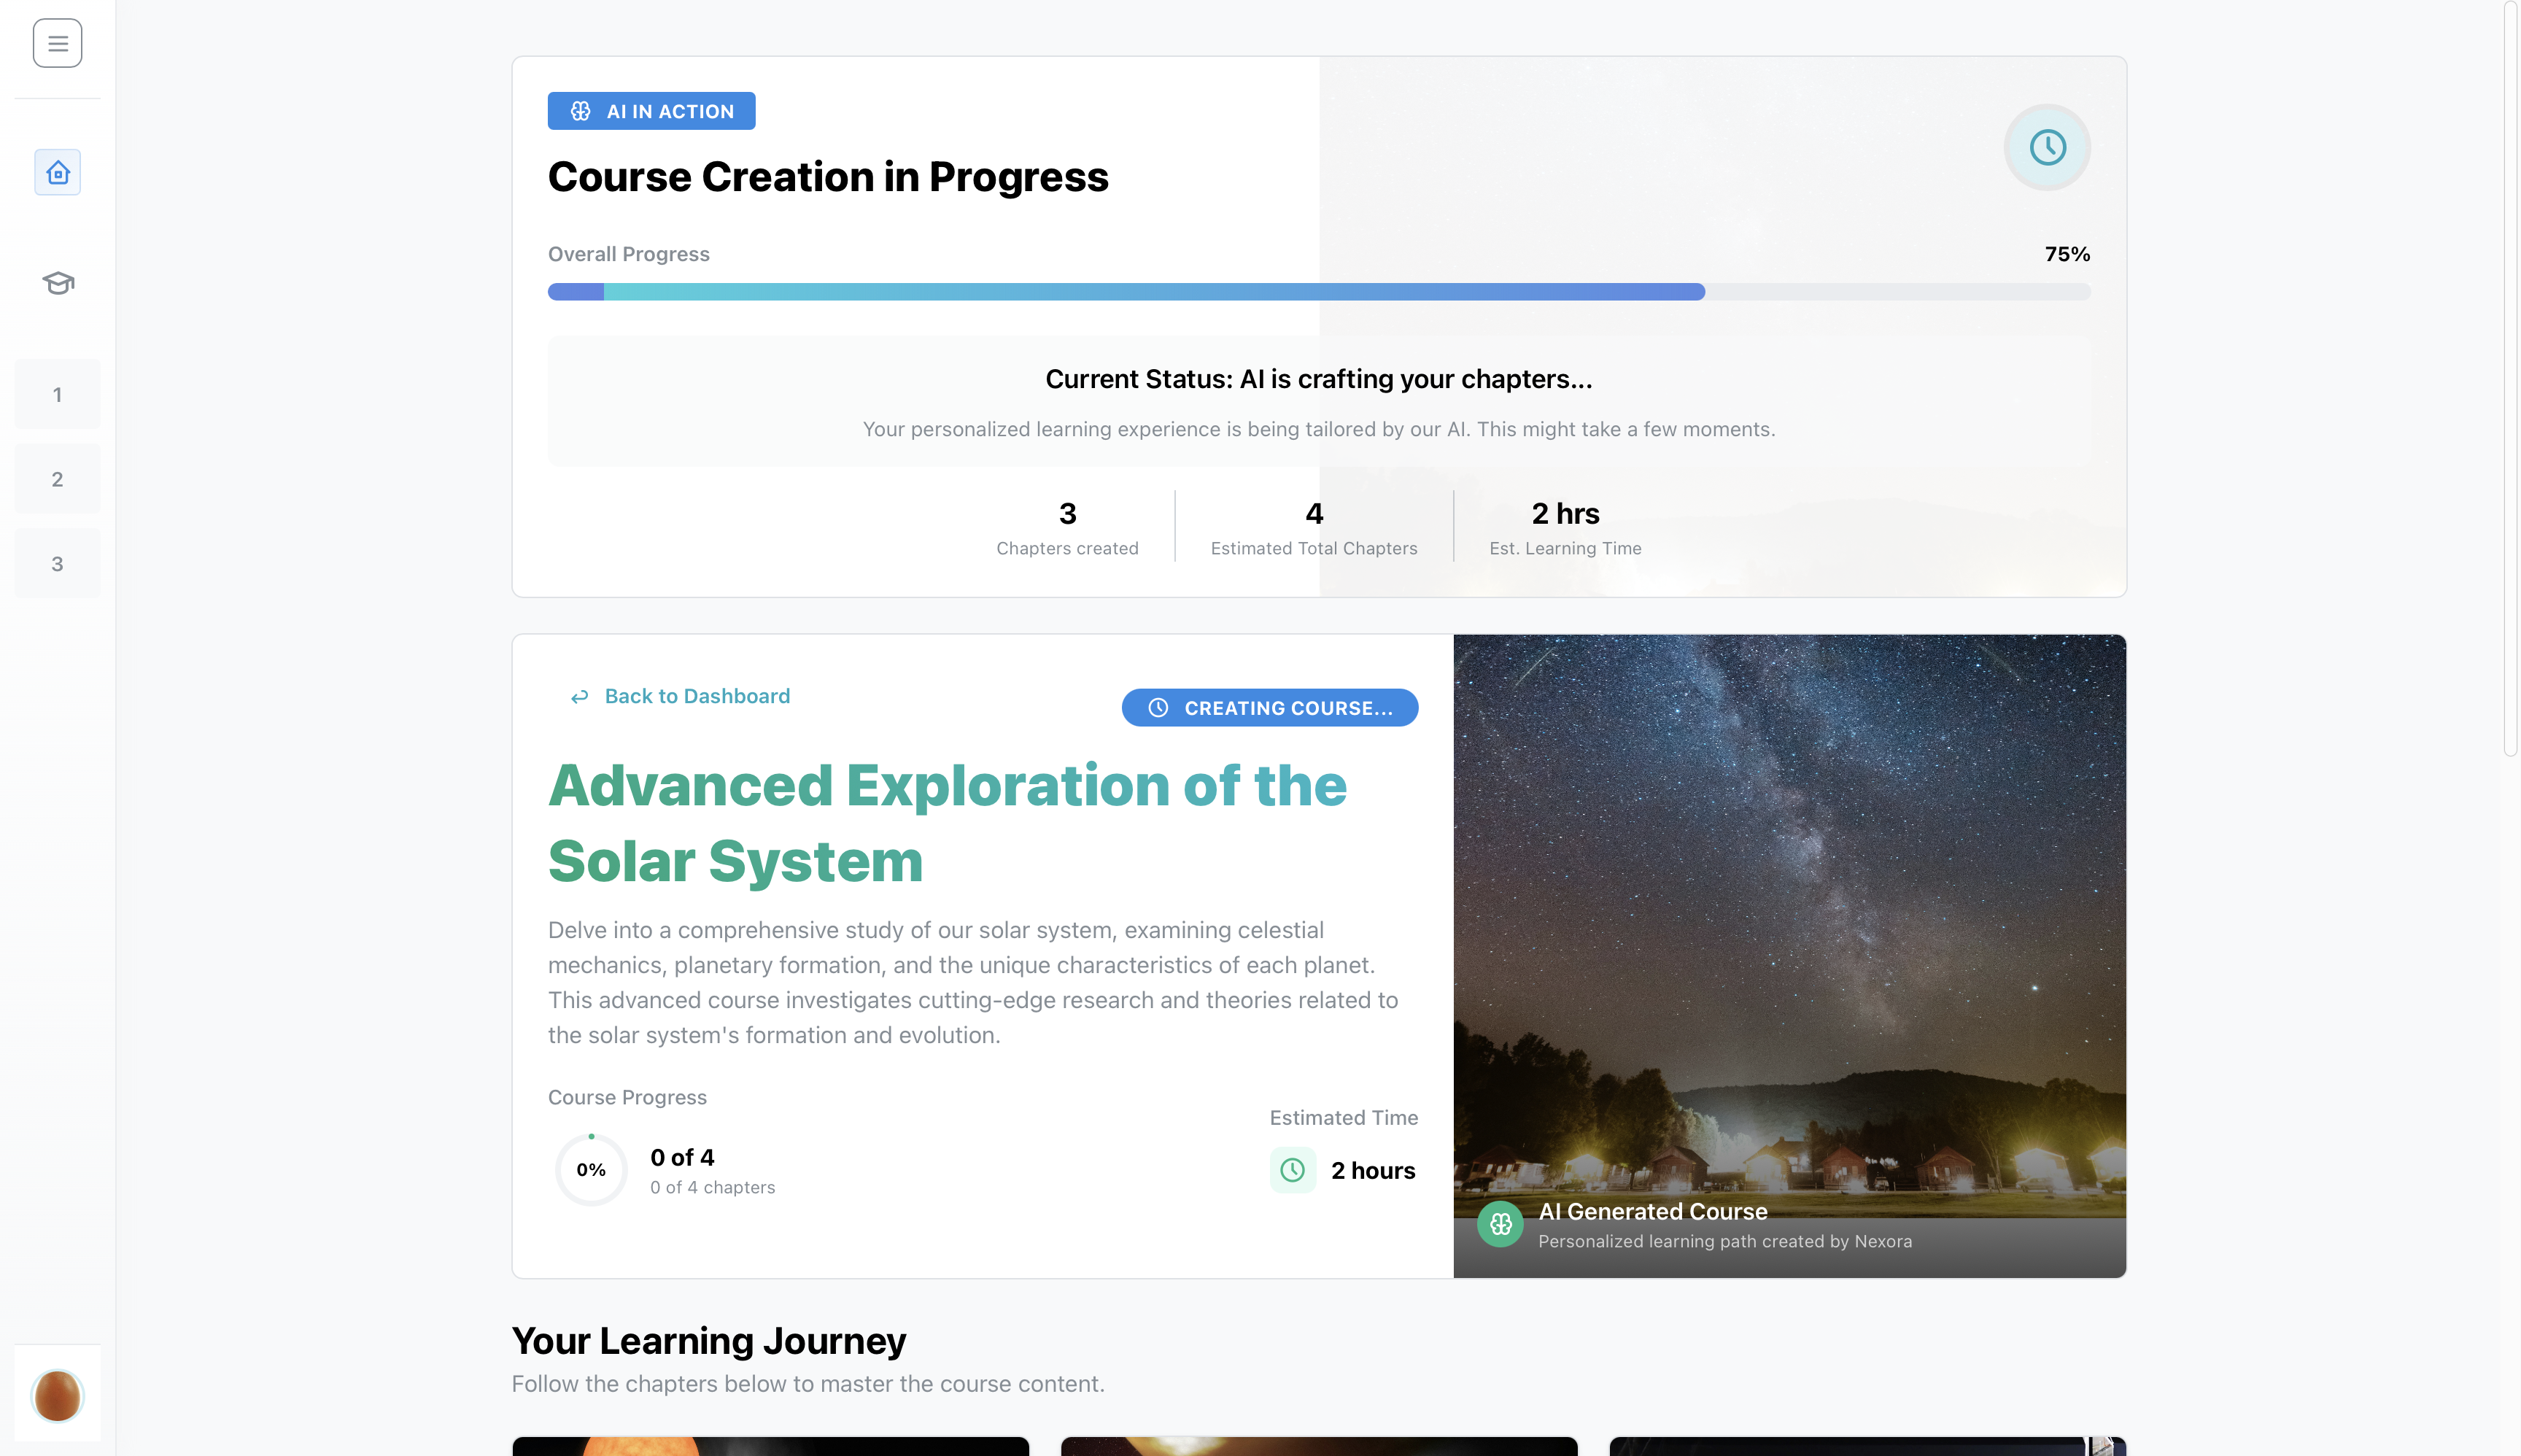Image resolution: width=2521 pixels, height=1456 pixels.
Task: Follow the Back to Dashboard link
Action: point(697,696)
